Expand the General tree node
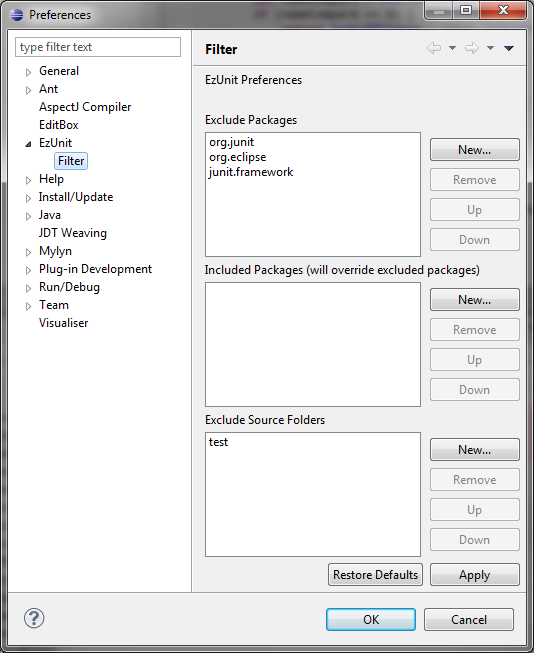Image resolution: width=534 pixels, height=653 pixels. tap(28, 72)
